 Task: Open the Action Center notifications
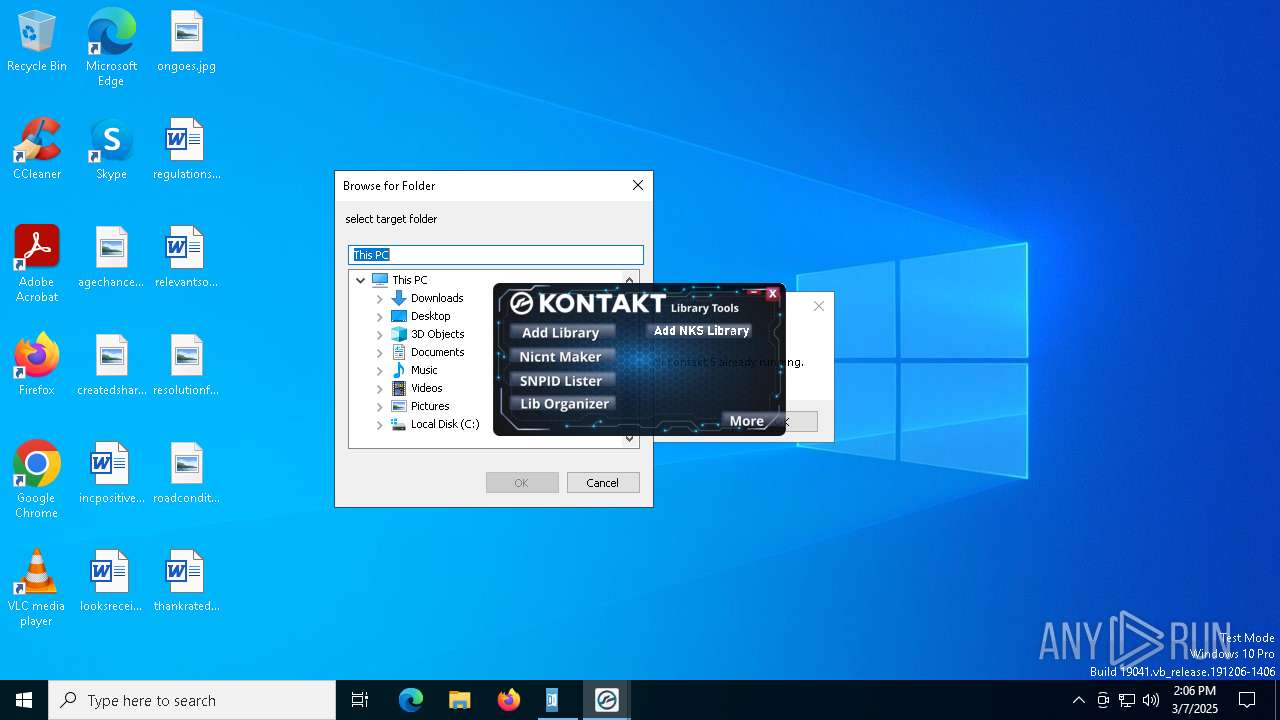point(1247,700)
